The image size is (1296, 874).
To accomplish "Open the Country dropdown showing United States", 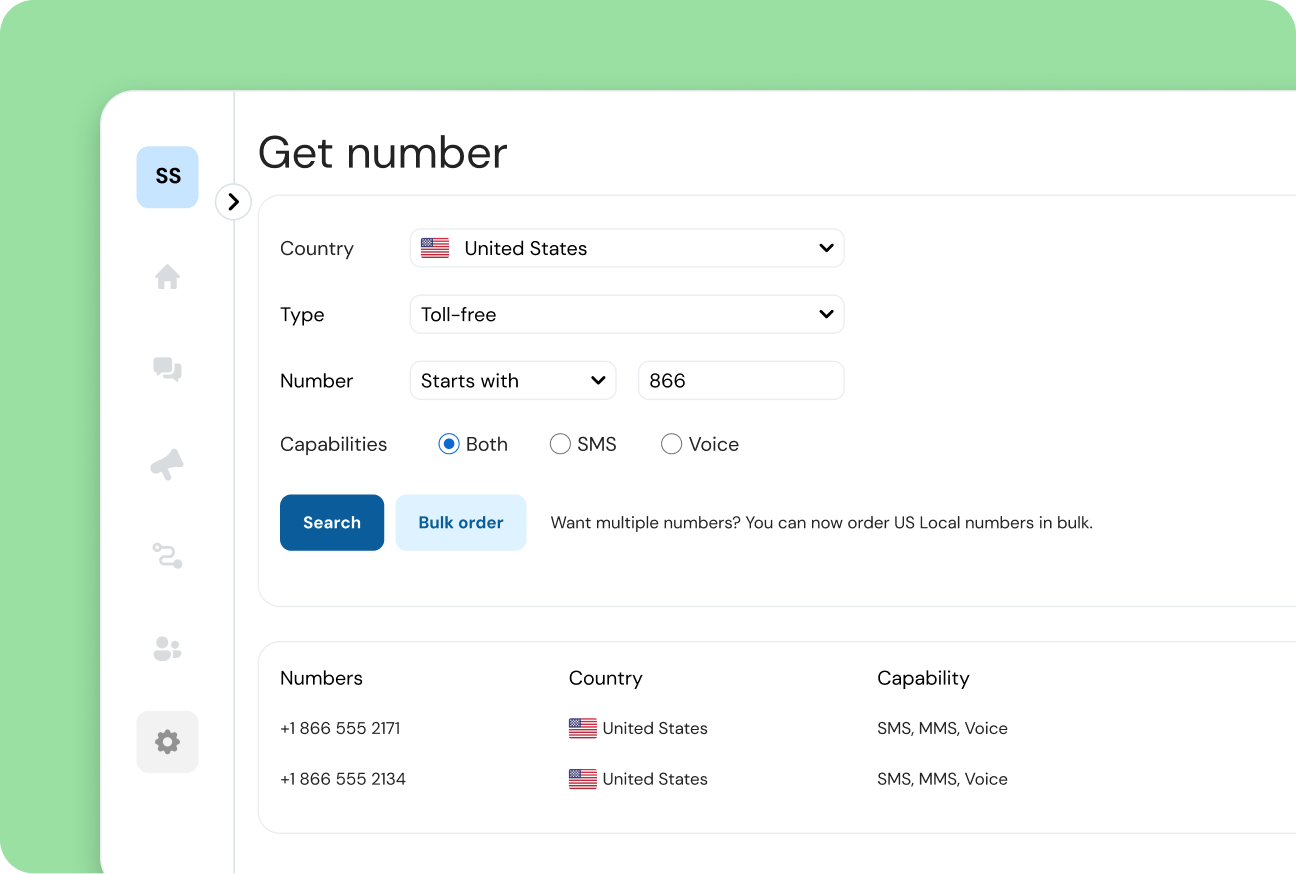I will coord(627,247).
